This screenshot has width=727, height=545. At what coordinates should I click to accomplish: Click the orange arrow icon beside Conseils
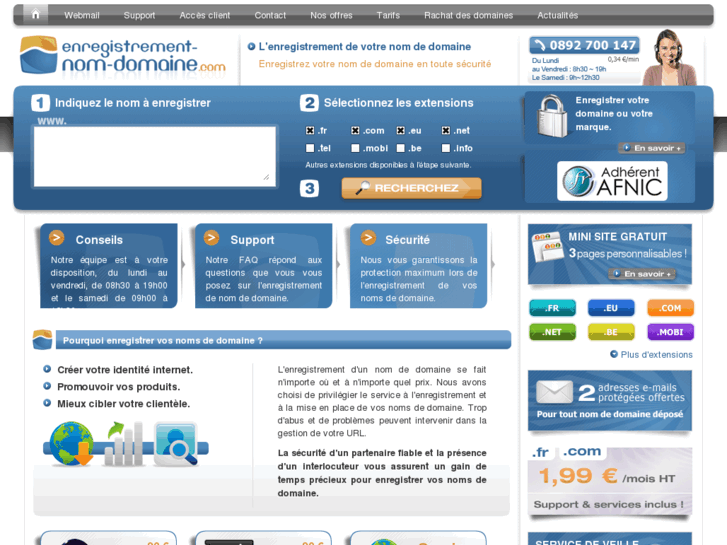coord(57,238)
